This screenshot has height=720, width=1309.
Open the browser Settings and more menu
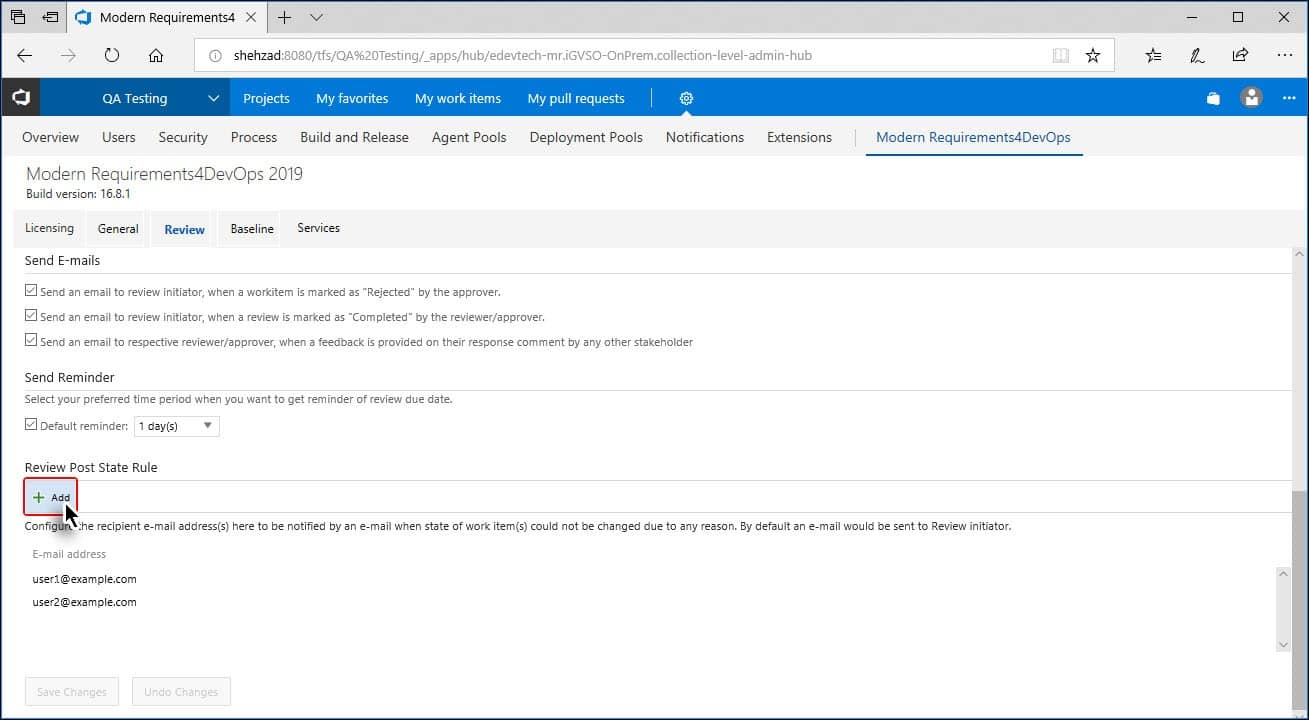pos(1285,56)
